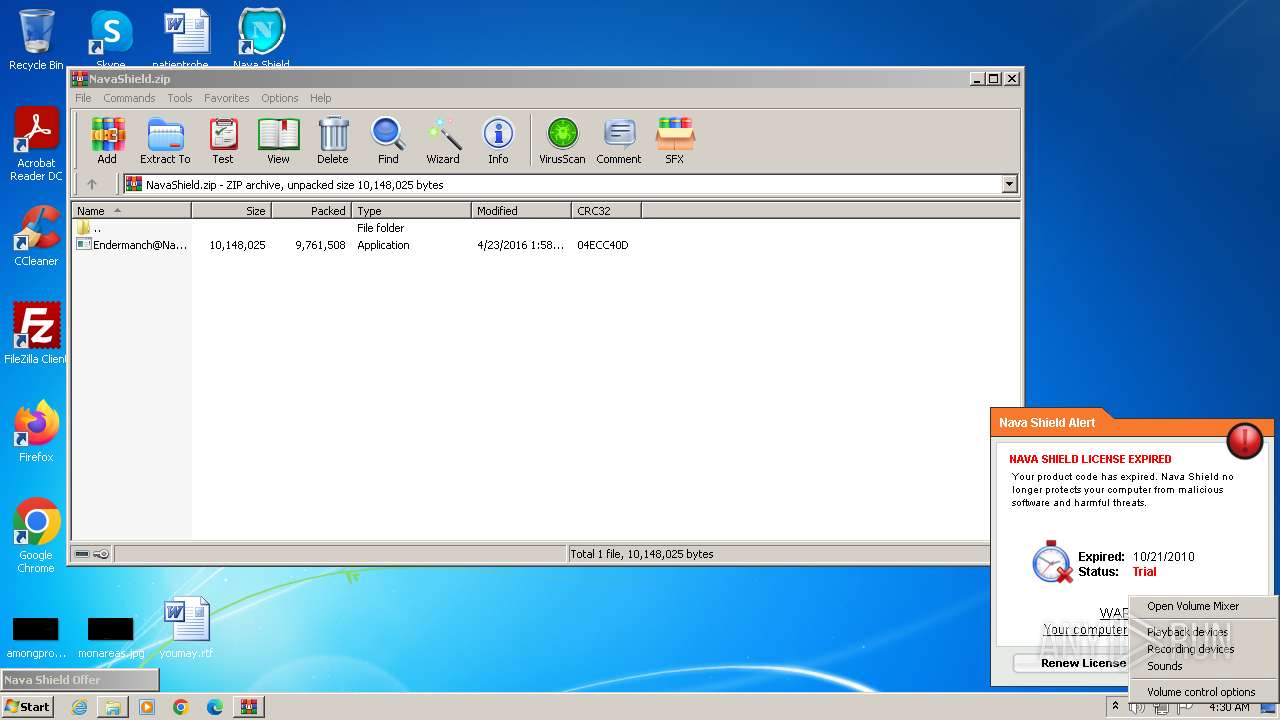The image size is (1280, 720).
Task: Select the FileZilla Client desktop icon
Action: pyautogui.click(x=36, y=334)
